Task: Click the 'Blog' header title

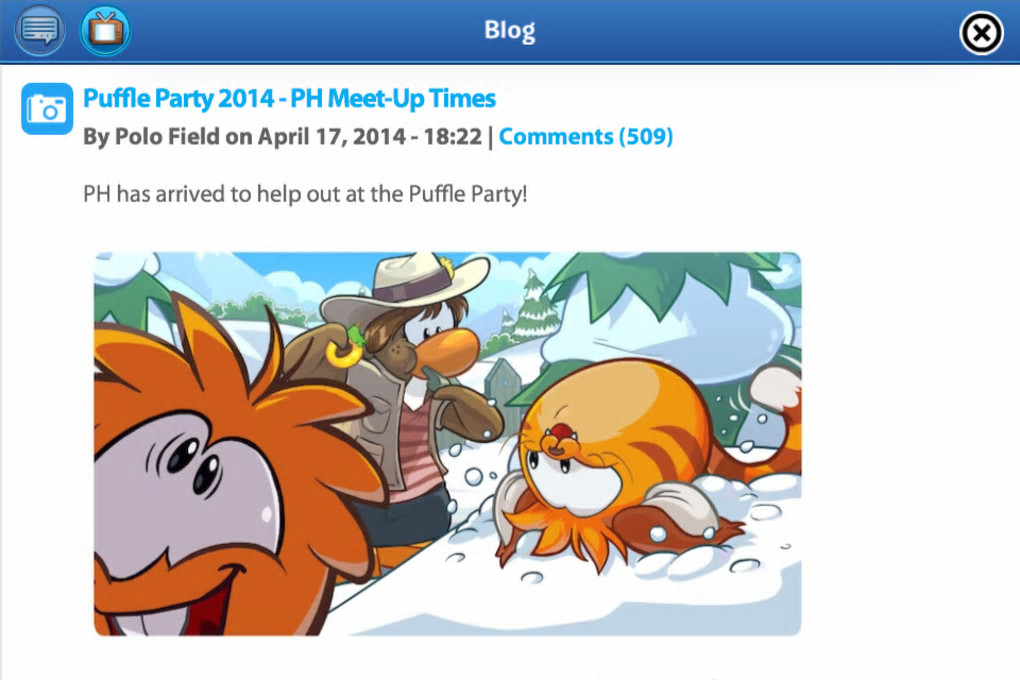Action: [x=509, y=30]
